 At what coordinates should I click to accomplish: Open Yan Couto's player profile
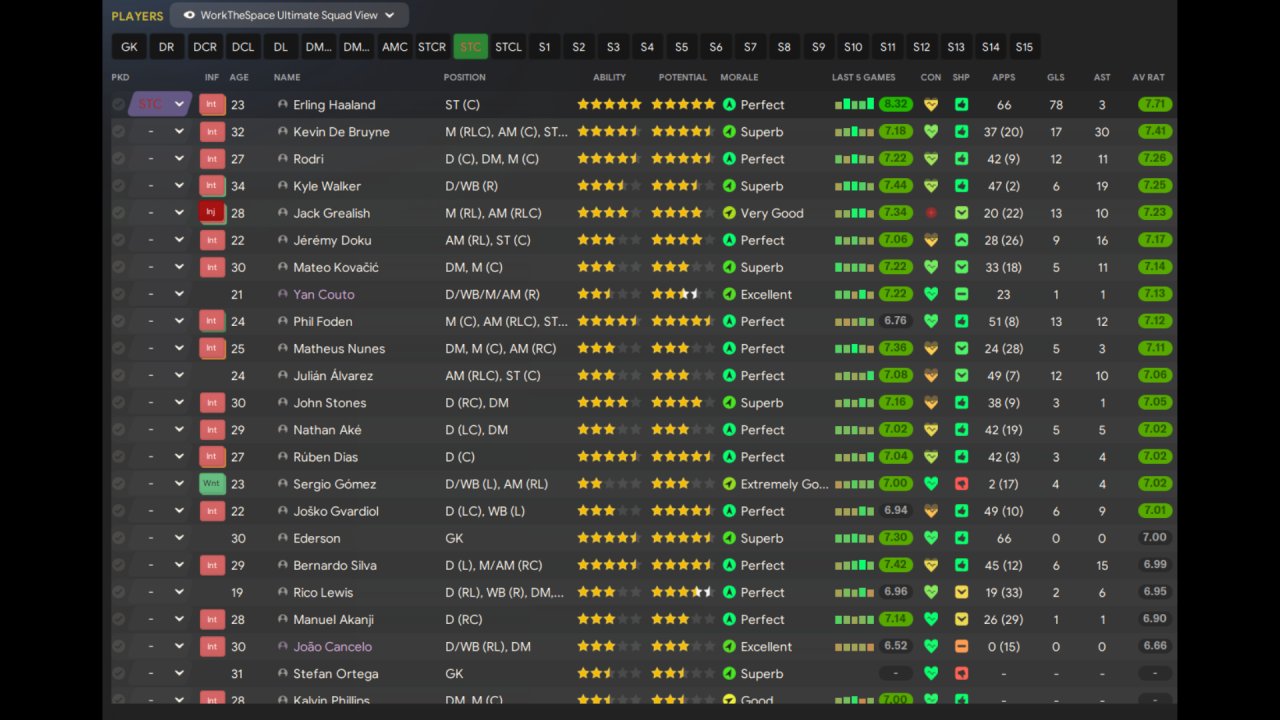coord(324,294)
